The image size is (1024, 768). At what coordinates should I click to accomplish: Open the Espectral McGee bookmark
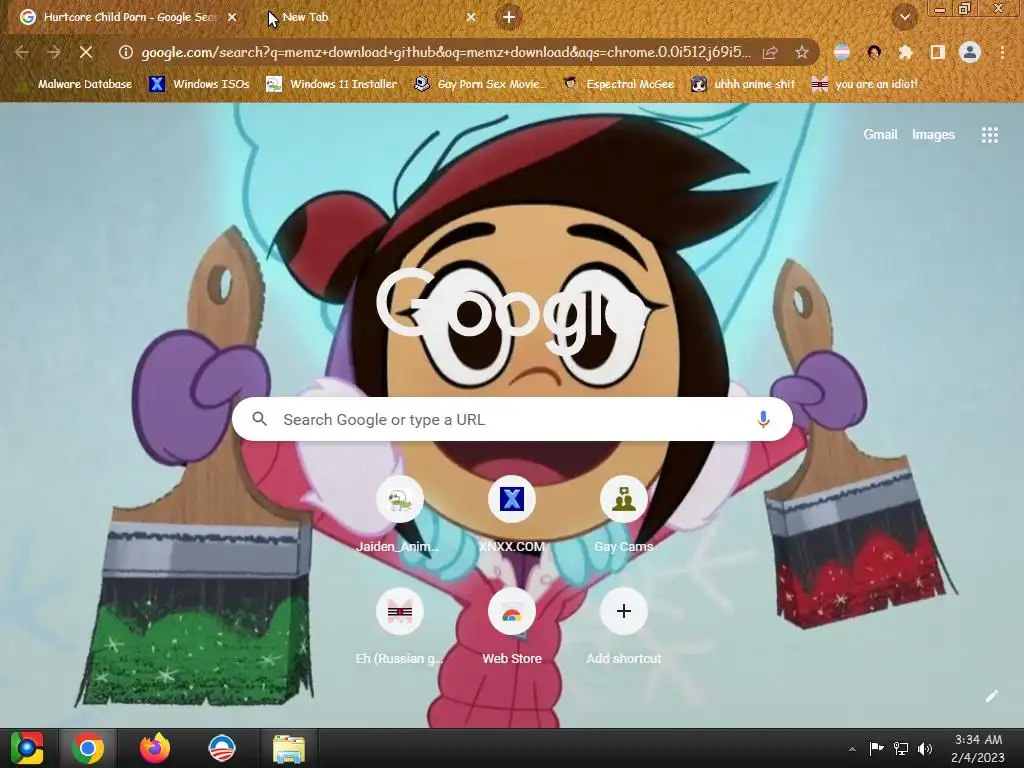pyautogui.click(x=618, y=84)
